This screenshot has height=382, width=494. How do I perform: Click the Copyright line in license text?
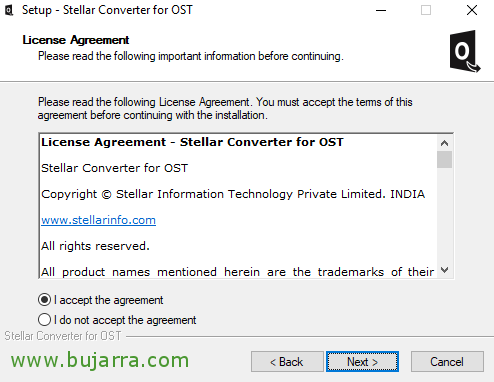[x=233, y=194]
